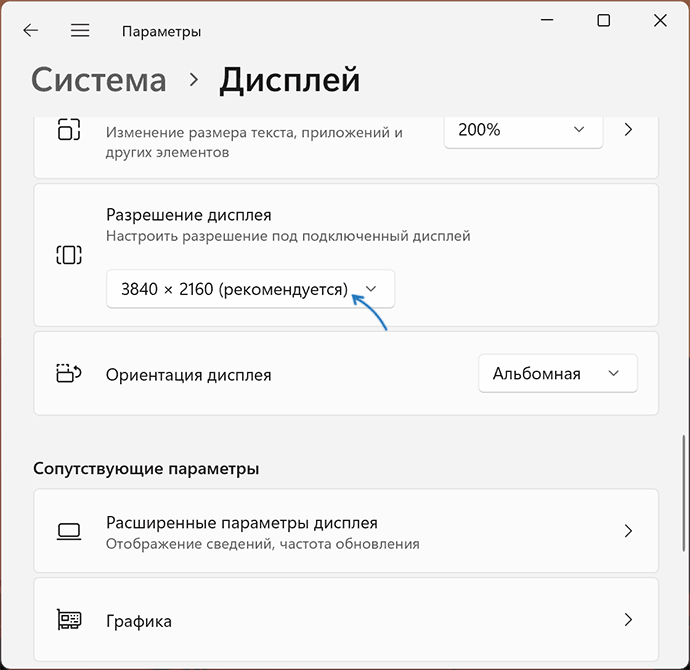Click the display orientation icon
This screenshot has height=670, width=690.
pos(68,374)
